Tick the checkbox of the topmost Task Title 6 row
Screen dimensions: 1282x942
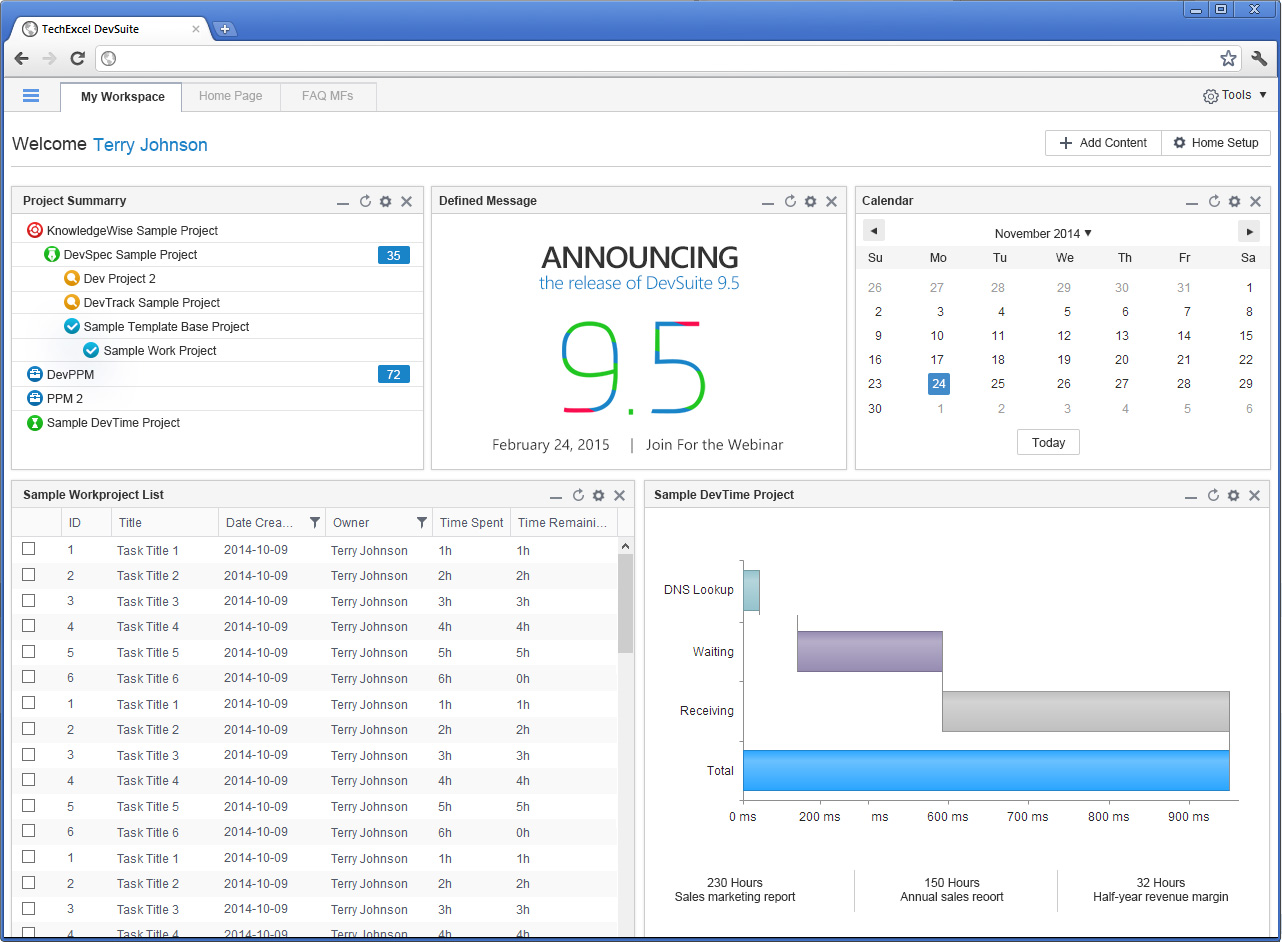point(29,677)
